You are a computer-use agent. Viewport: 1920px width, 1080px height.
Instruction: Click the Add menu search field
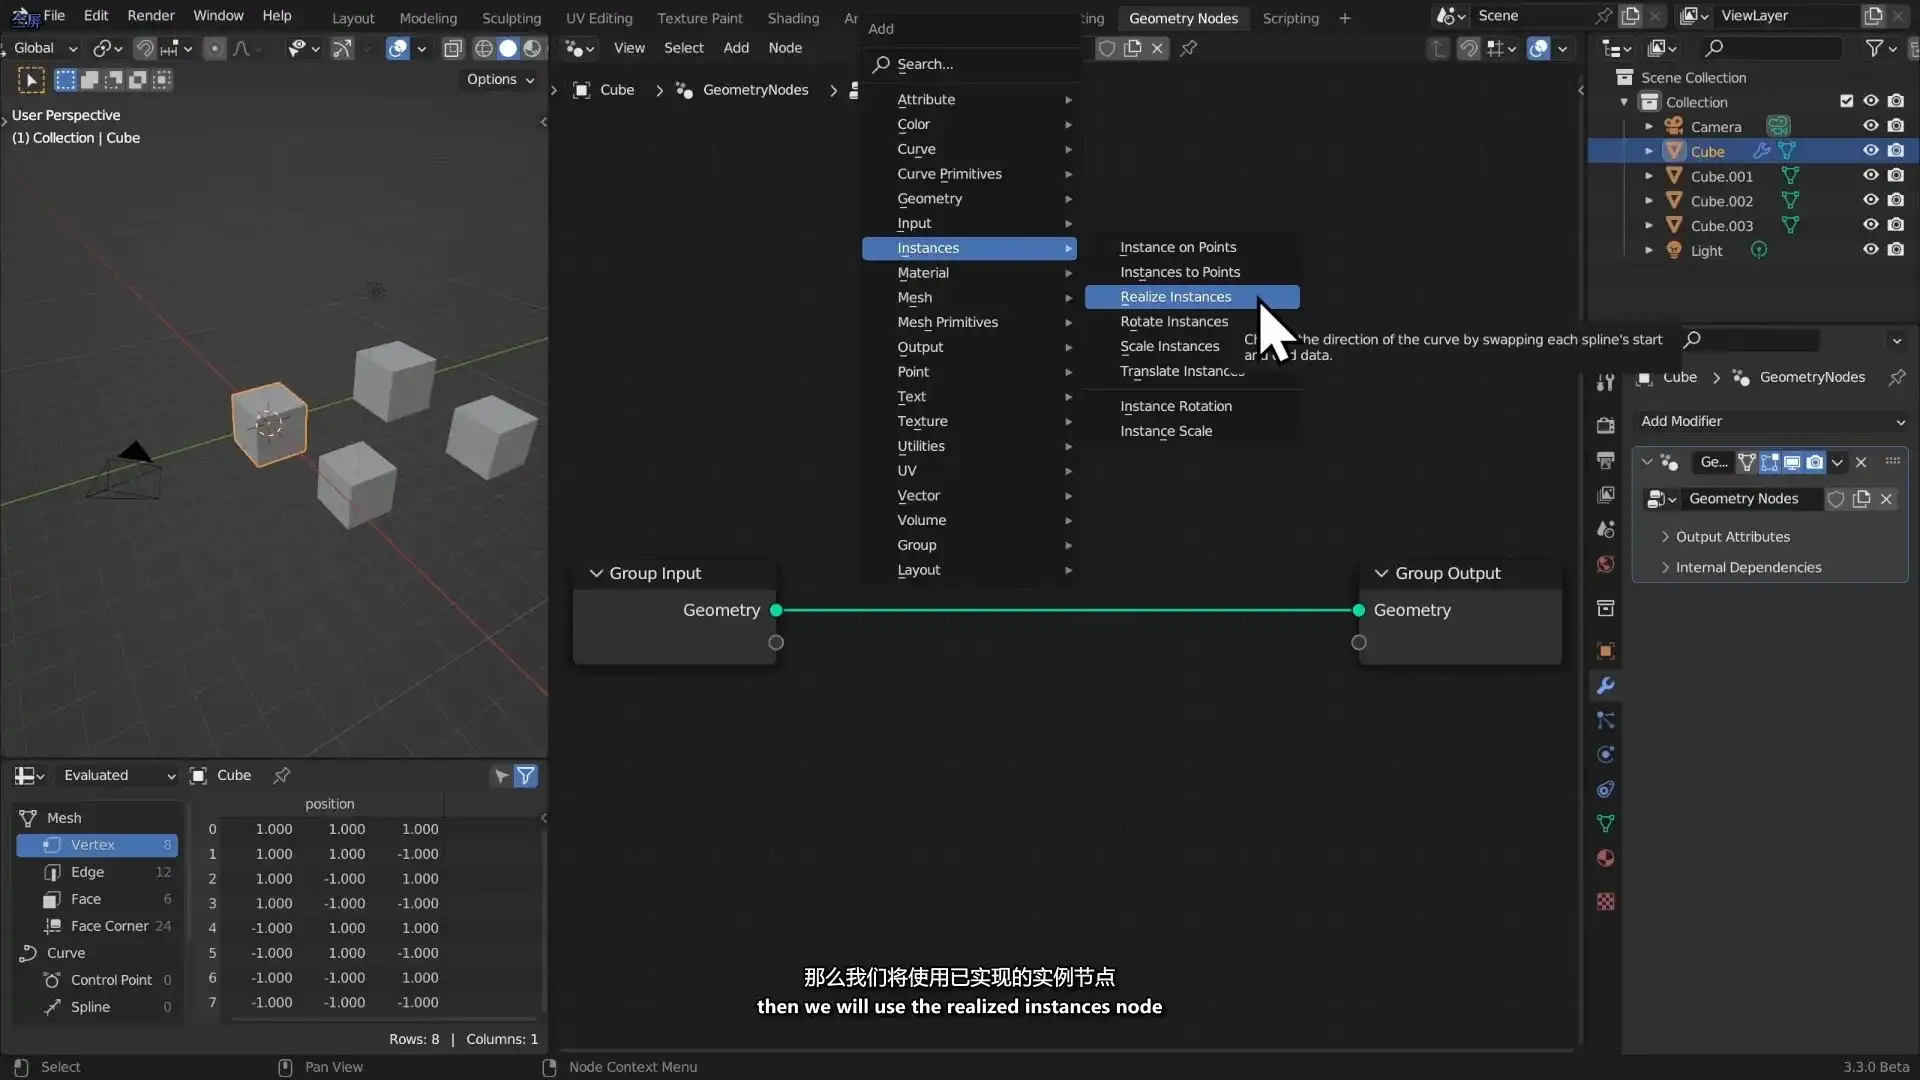point(970,64)
